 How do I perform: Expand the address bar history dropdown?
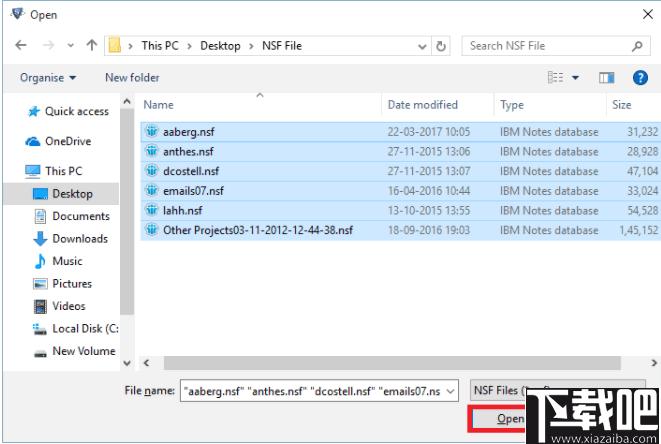422,46
